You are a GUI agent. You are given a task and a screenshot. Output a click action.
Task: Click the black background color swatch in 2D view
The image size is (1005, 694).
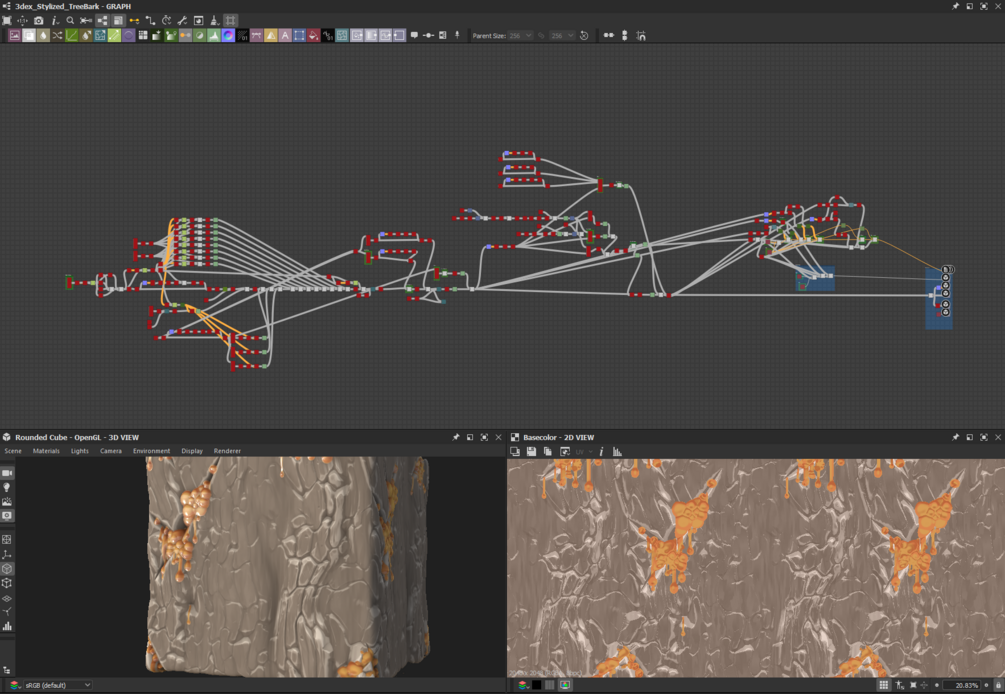coord(536,685)
